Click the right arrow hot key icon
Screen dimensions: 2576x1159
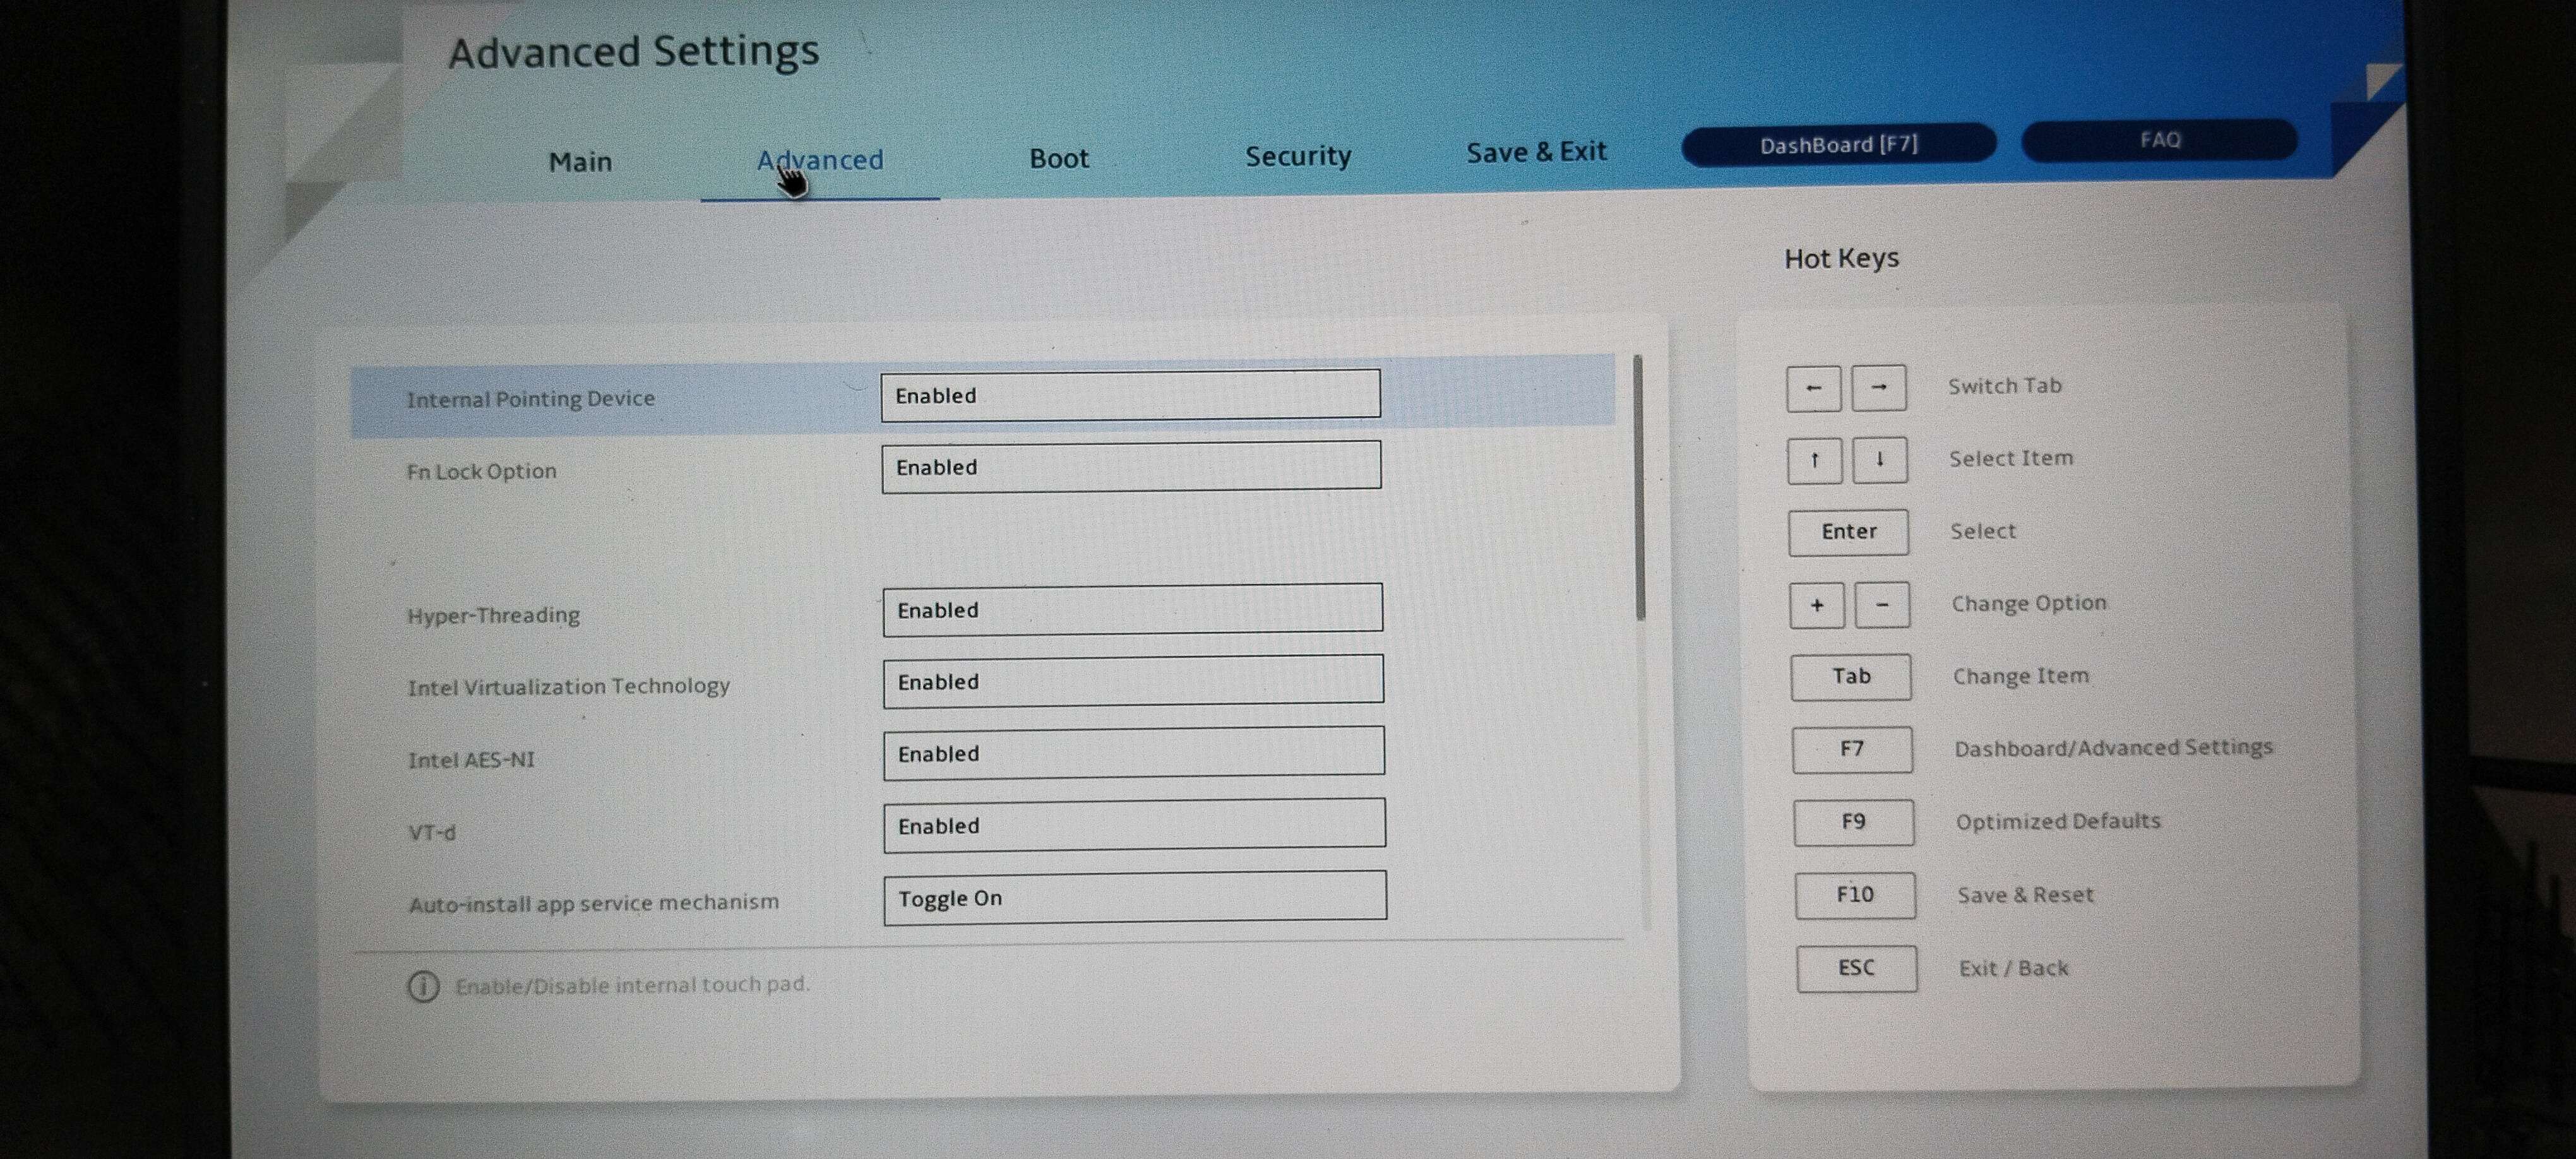1878,388
